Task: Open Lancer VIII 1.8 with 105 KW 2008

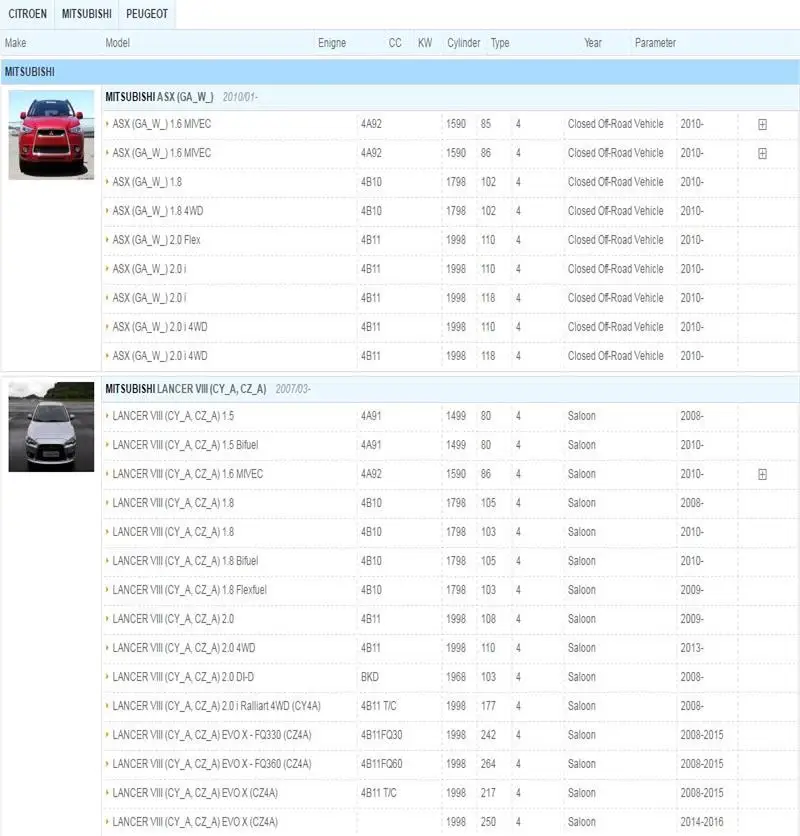Action: click(x=173, y=503)
